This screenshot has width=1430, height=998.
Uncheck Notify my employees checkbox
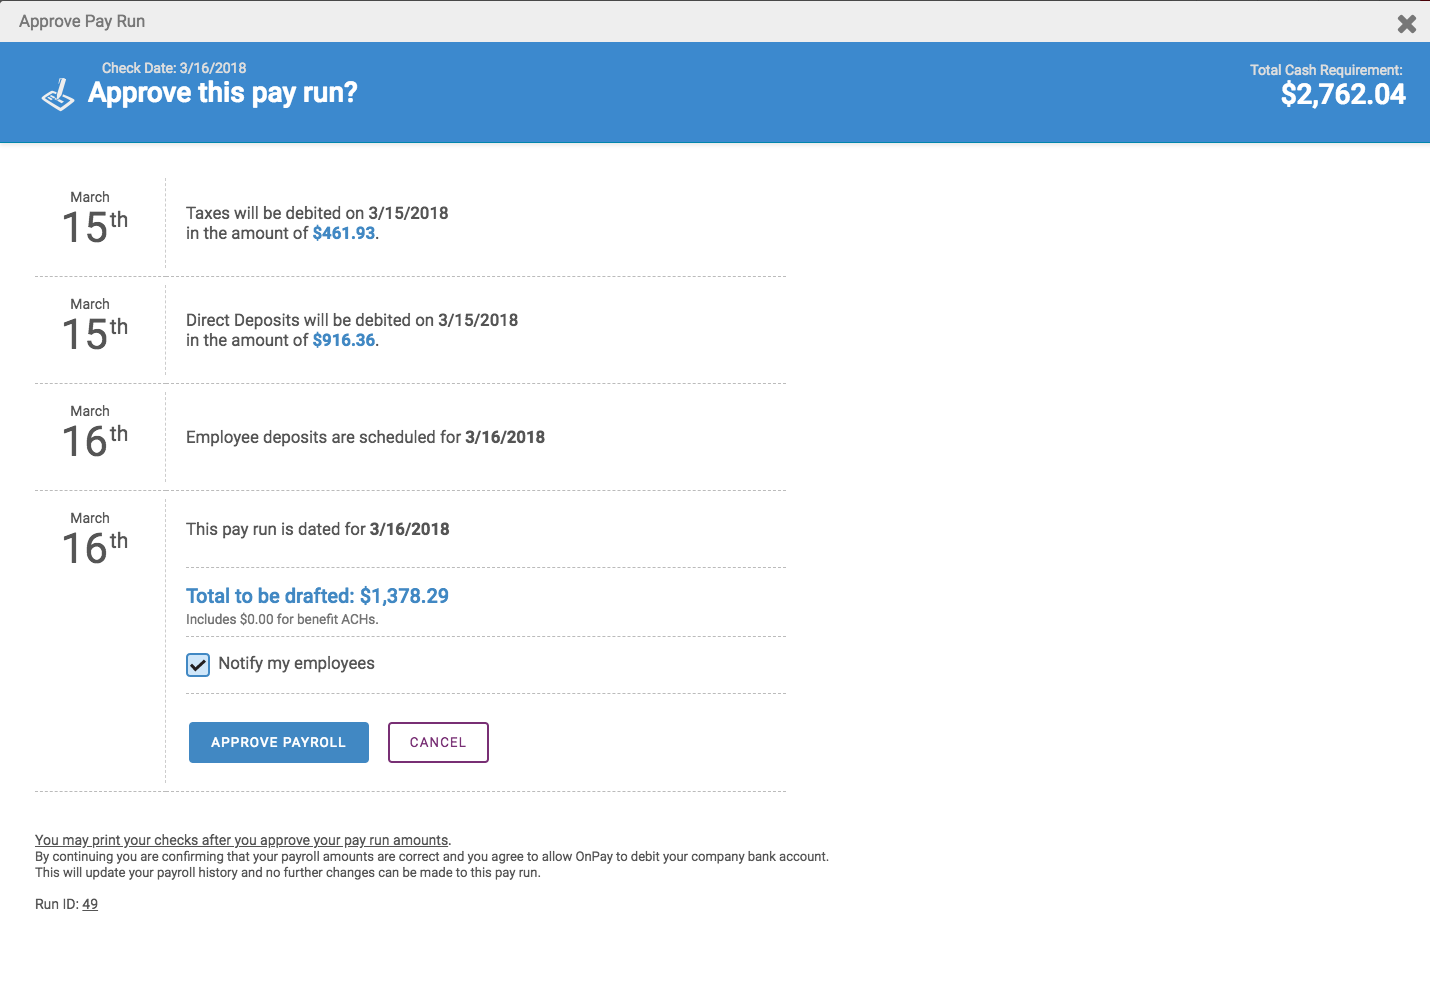click(198, 665)
